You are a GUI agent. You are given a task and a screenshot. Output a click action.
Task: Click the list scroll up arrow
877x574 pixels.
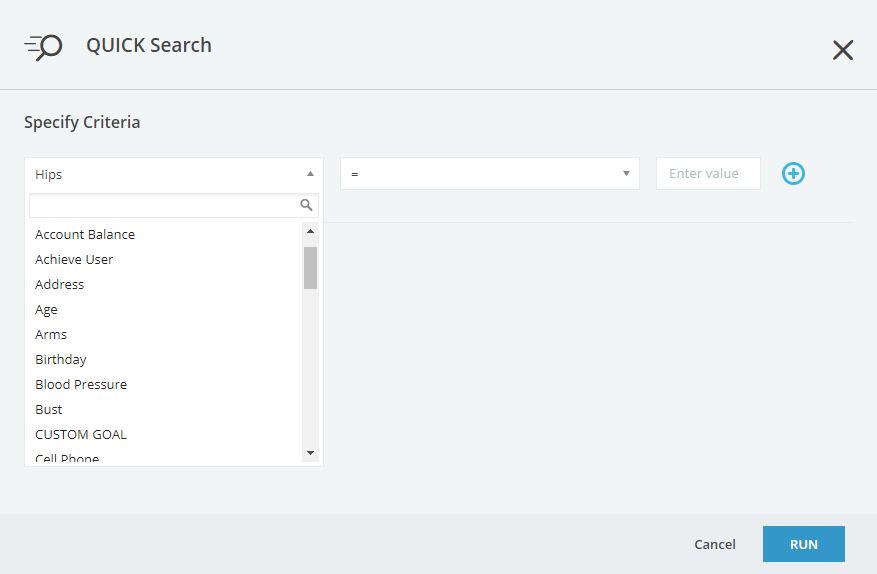pos(310,231)
